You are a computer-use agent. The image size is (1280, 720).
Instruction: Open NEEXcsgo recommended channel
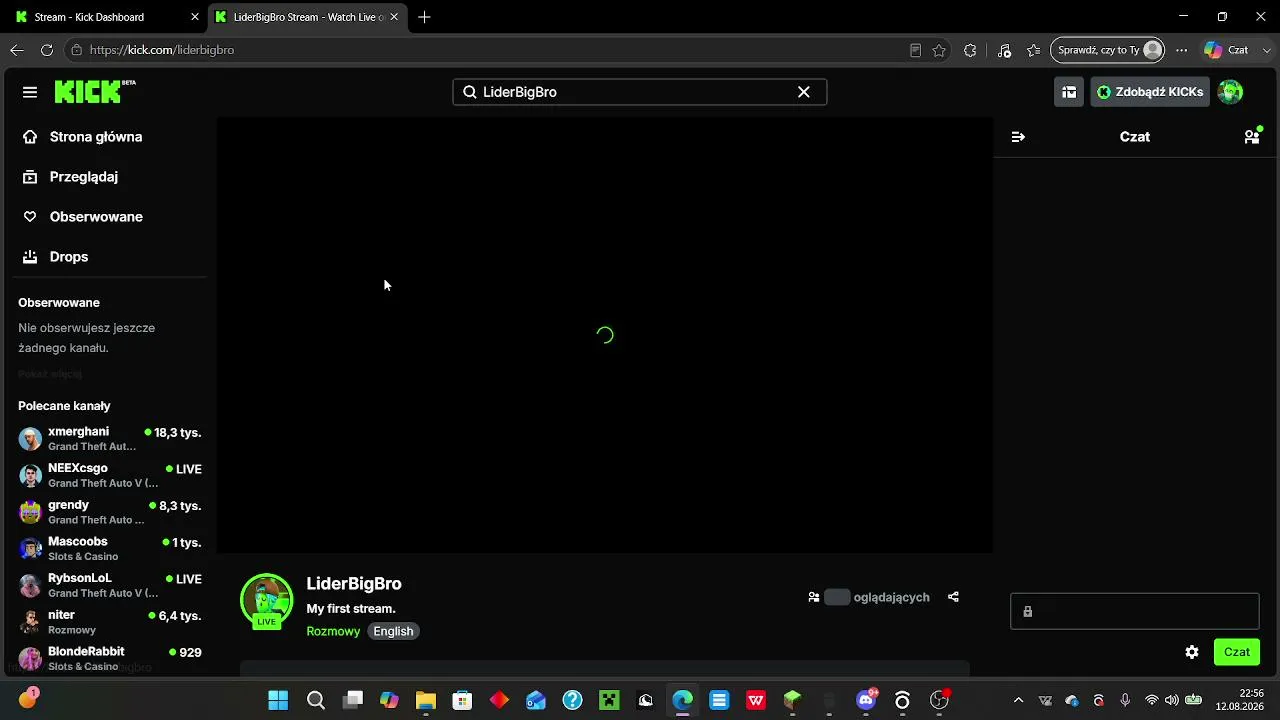[x=110, y=475]
